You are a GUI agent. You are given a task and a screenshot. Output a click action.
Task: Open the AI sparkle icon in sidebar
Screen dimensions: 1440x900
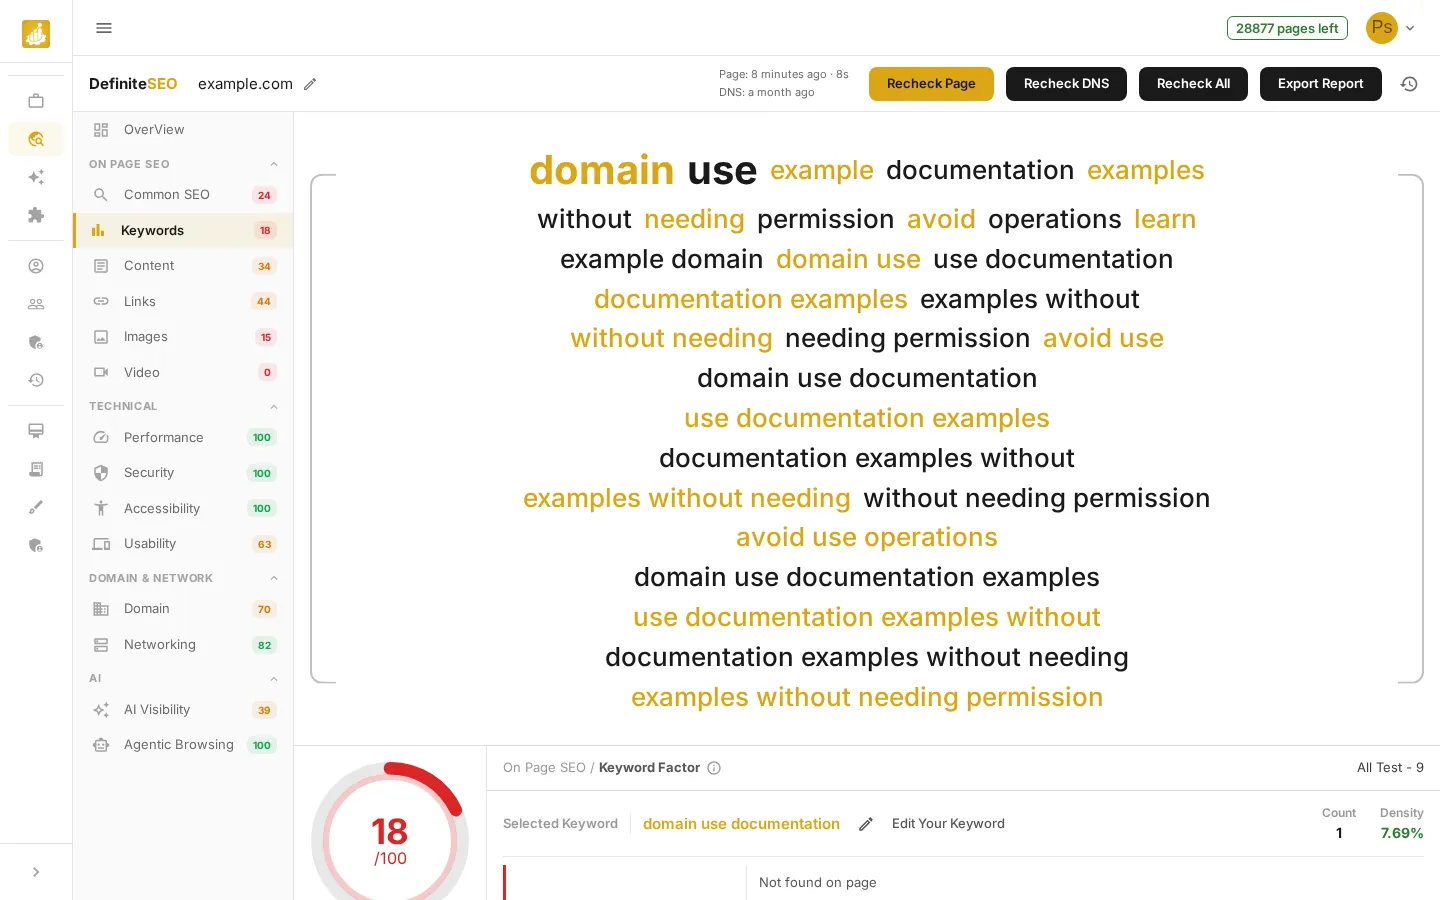pyautogui.click(x=36, y=177)
